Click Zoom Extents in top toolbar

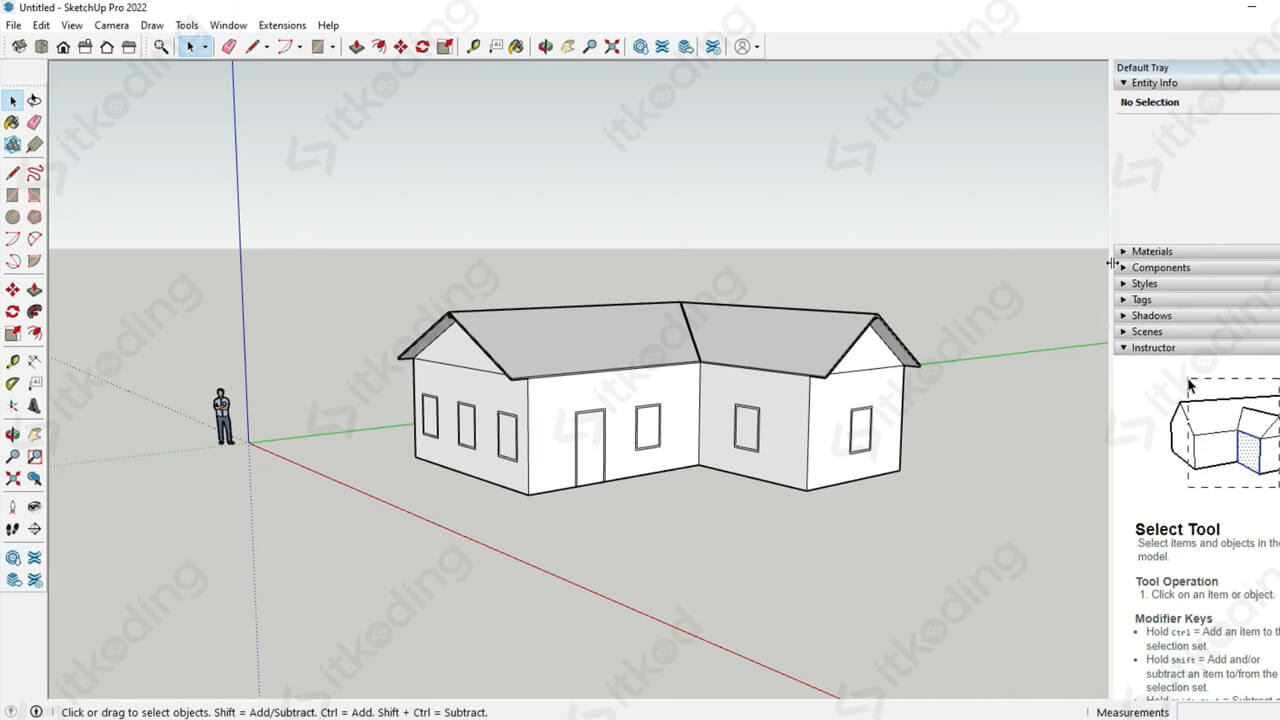(612, 46)
